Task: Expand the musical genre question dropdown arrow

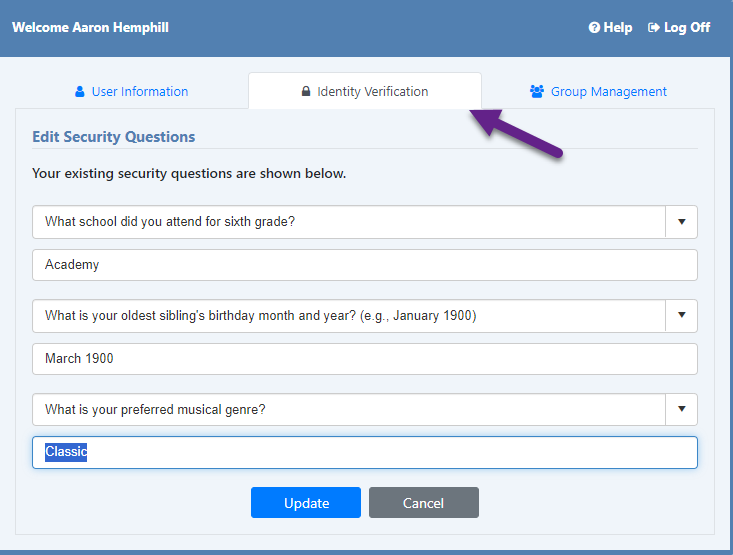Action: point(682,409)
